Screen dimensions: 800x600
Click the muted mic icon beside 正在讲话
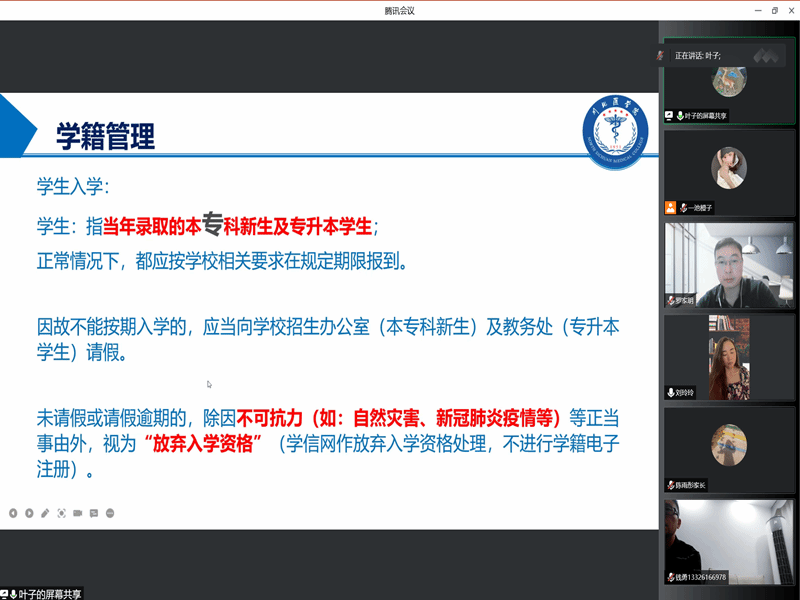(661, 55)
